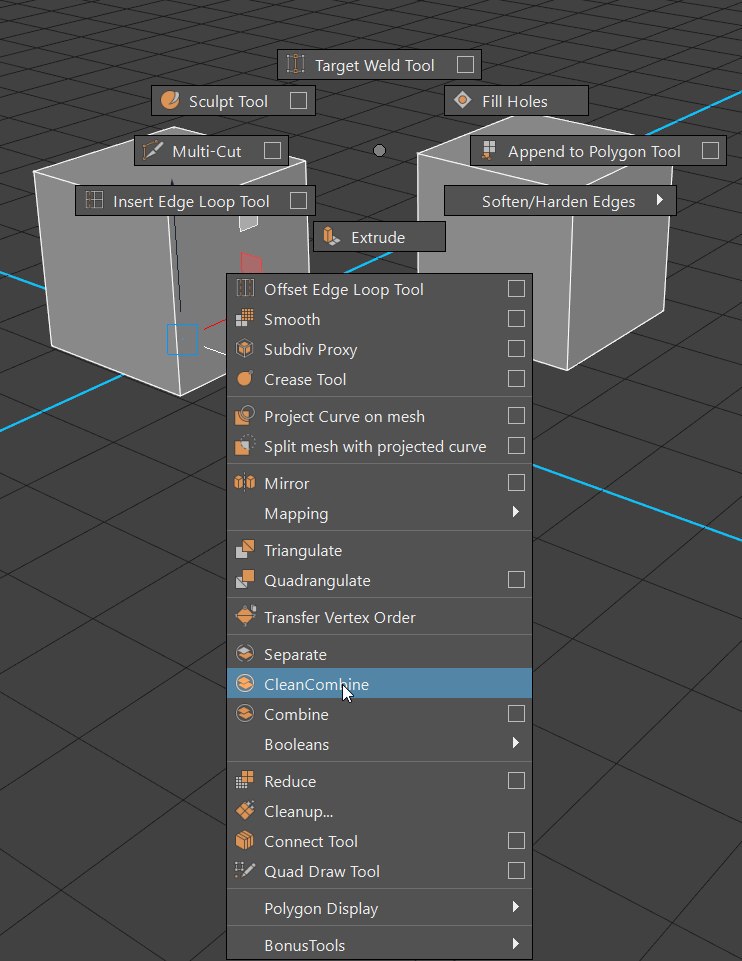Open Crease Tool options box
The height and width of the screenshot is (961, 742).
(516, 379)
